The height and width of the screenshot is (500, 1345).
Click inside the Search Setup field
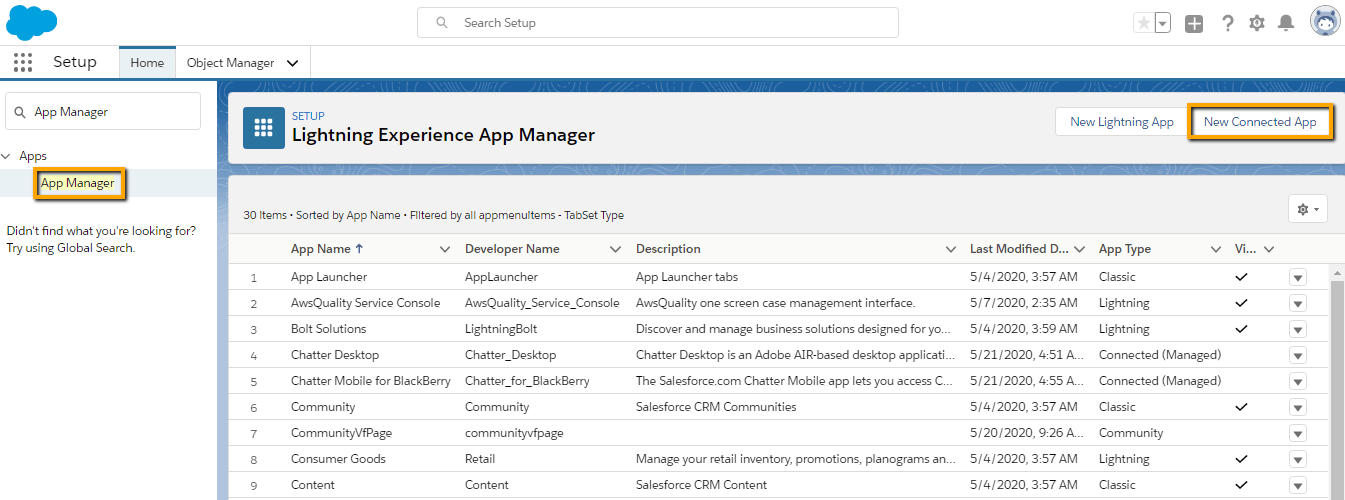[657, 22]
